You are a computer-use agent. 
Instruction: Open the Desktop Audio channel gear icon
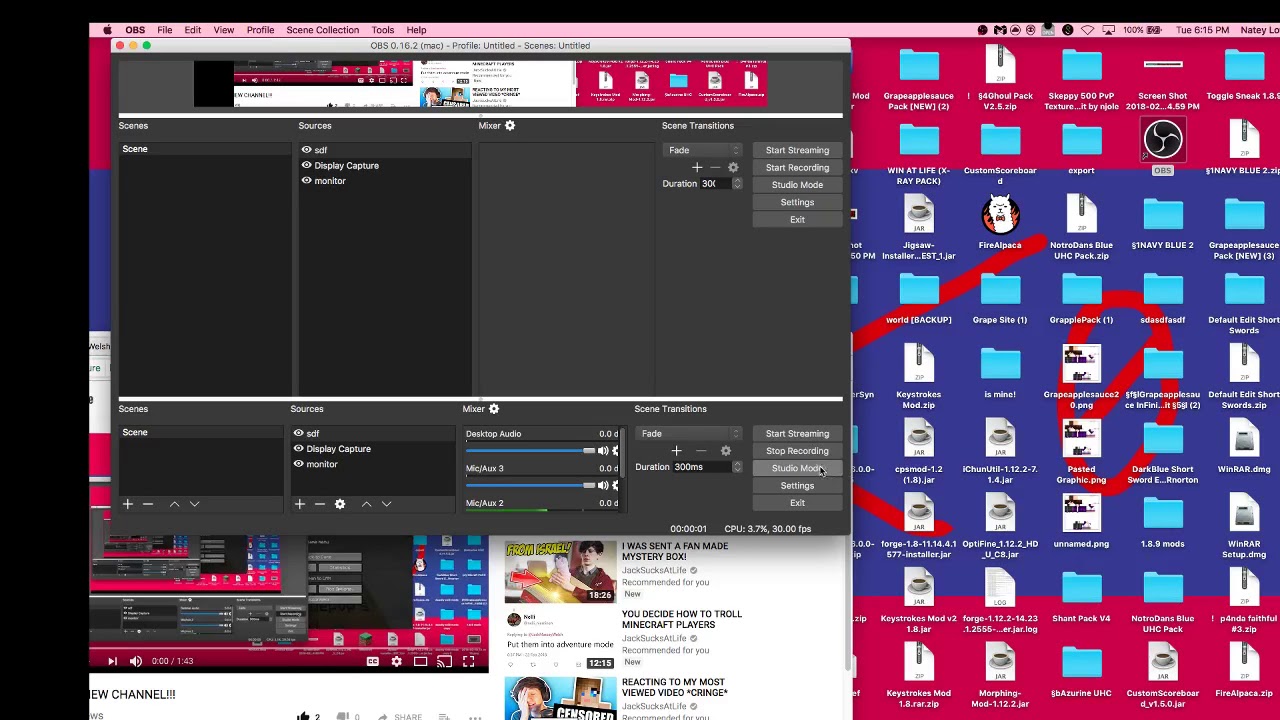tap(615, 451)
